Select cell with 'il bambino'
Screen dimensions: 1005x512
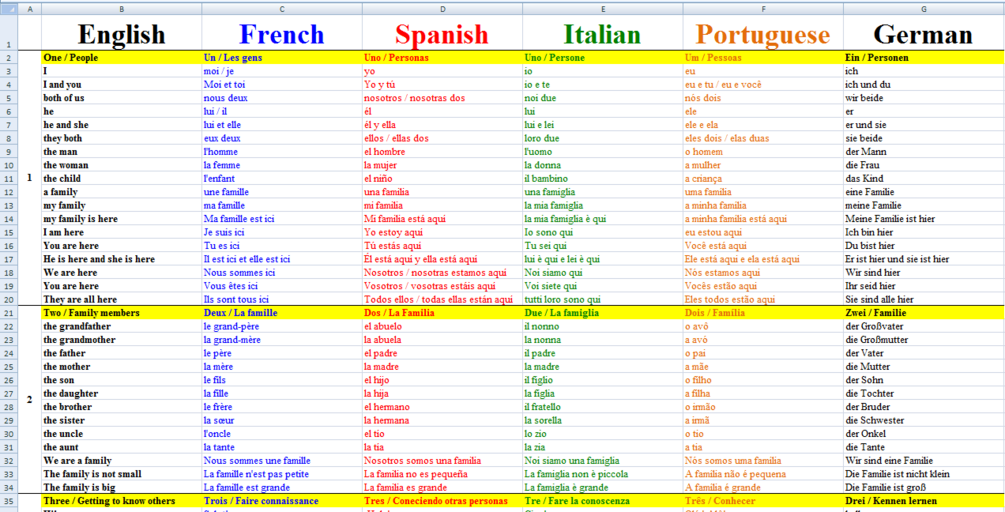pyautogui.click(x=602, y=179)
